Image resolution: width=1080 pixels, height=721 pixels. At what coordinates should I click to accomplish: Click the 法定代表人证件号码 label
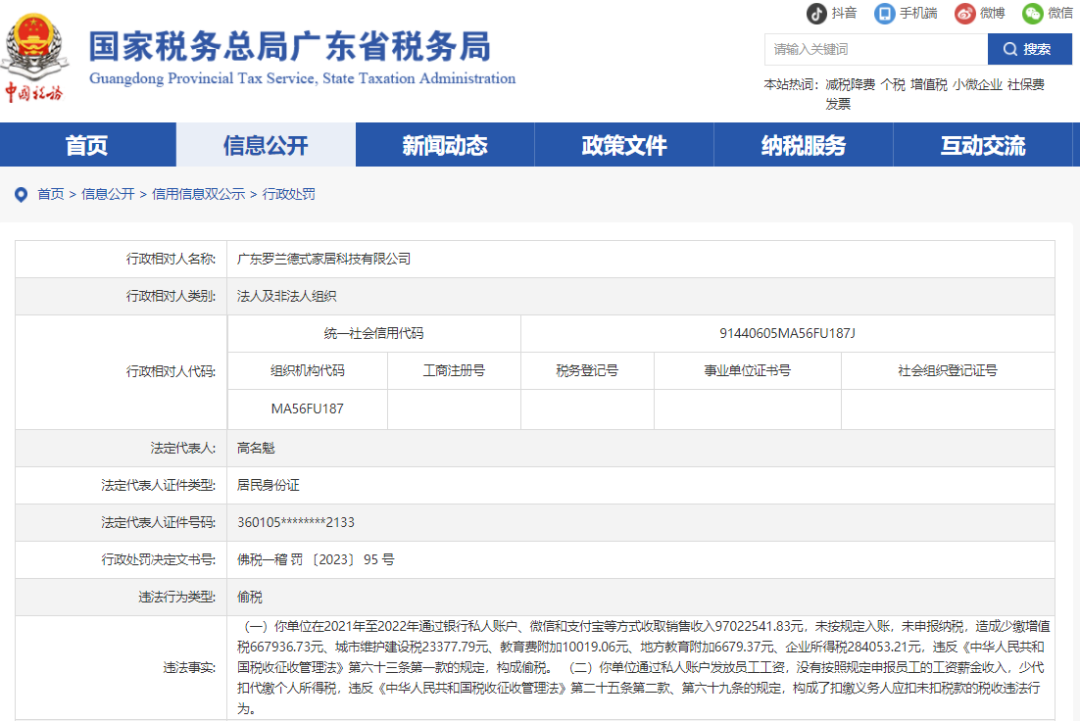click(x=158, y=523)
